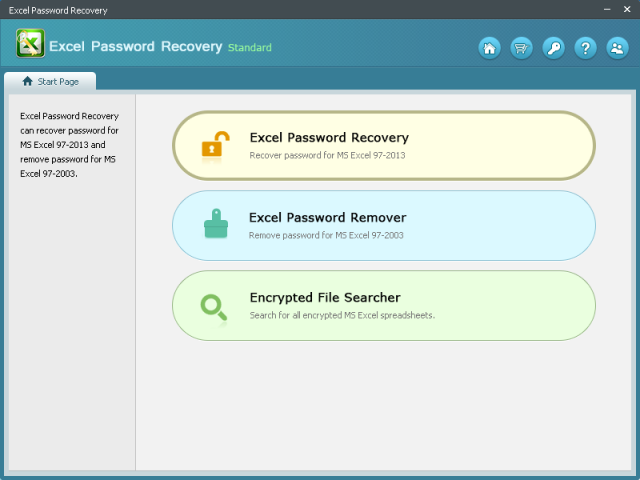Click the teal password remover brush icon
Viewport: 640px width, 480px height.
point(215,225)
